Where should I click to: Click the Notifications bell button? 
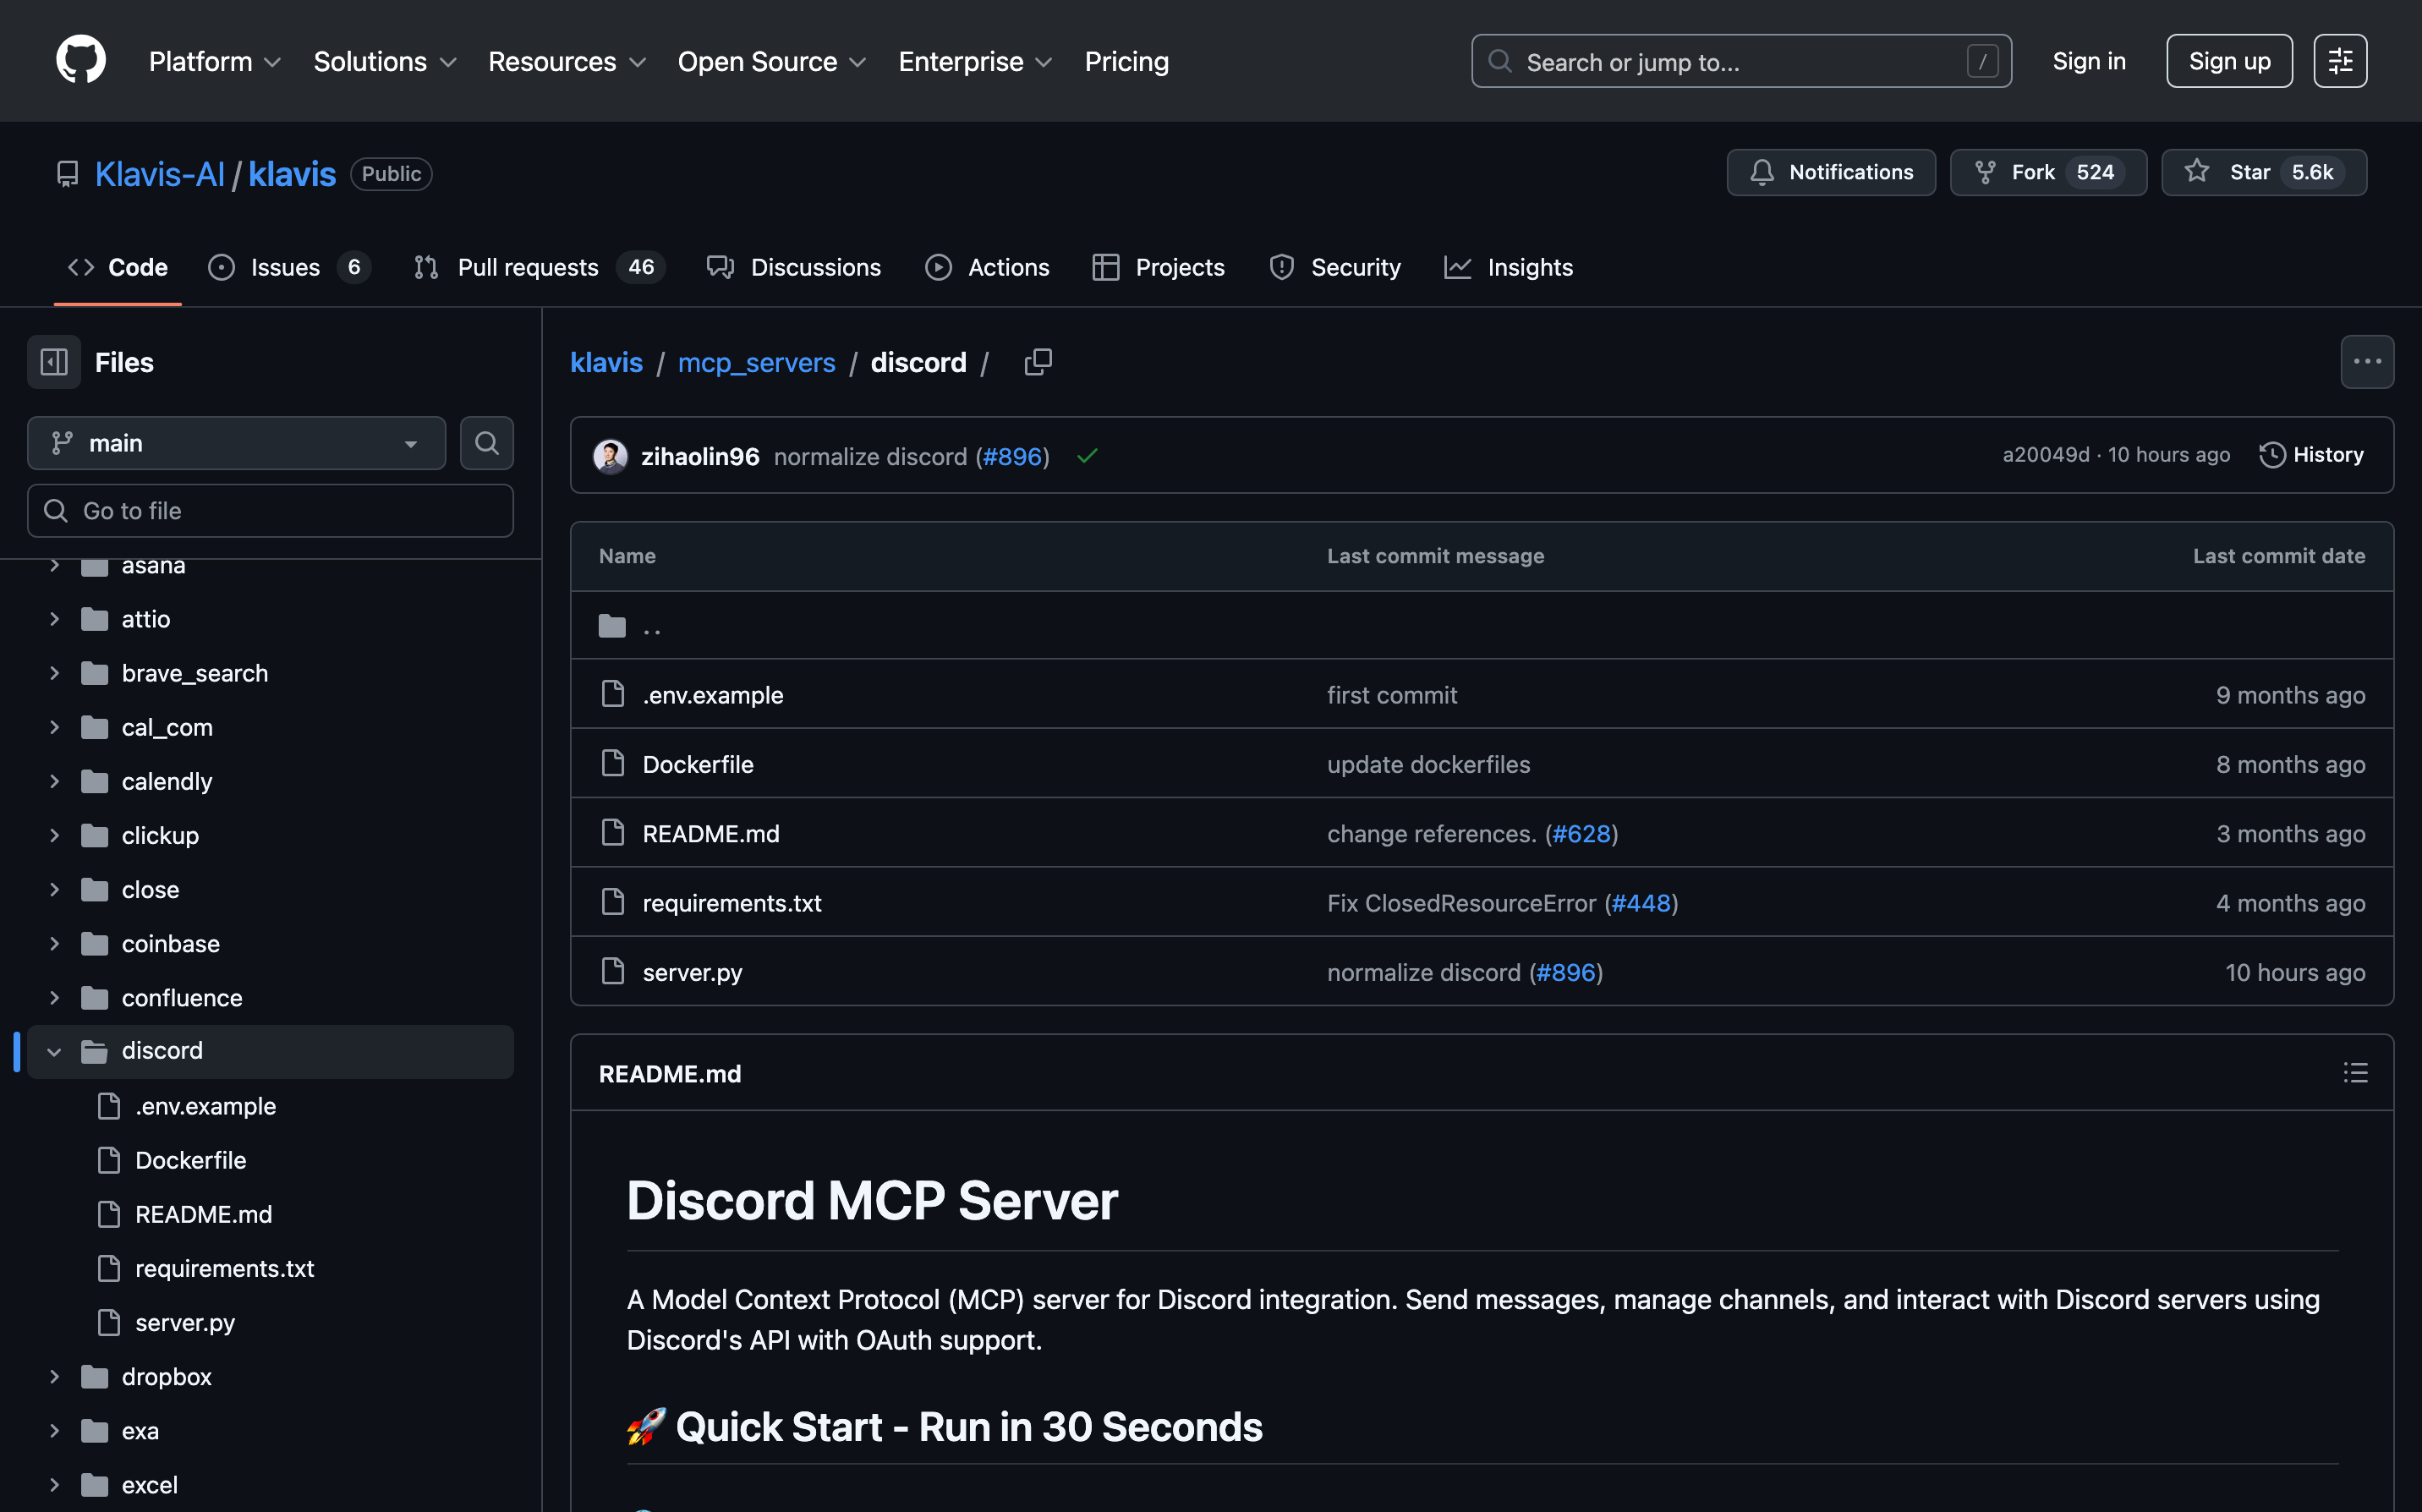pyautogui.click(x=1830, y=172)
